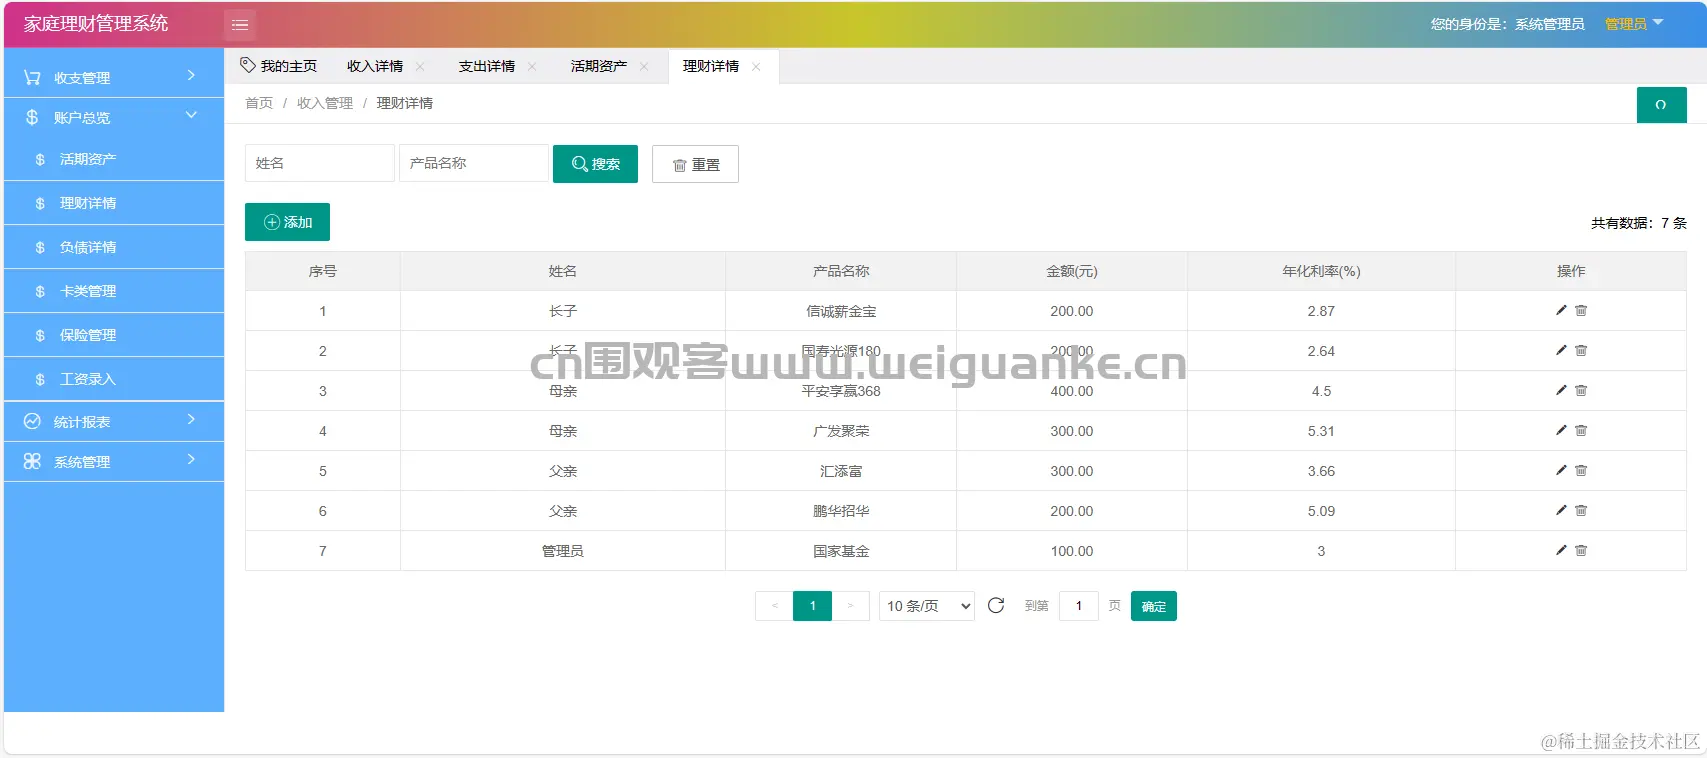Close the 收入详情 tab
This screenshot has width=1707, height=758.
(x=420, y=67)
